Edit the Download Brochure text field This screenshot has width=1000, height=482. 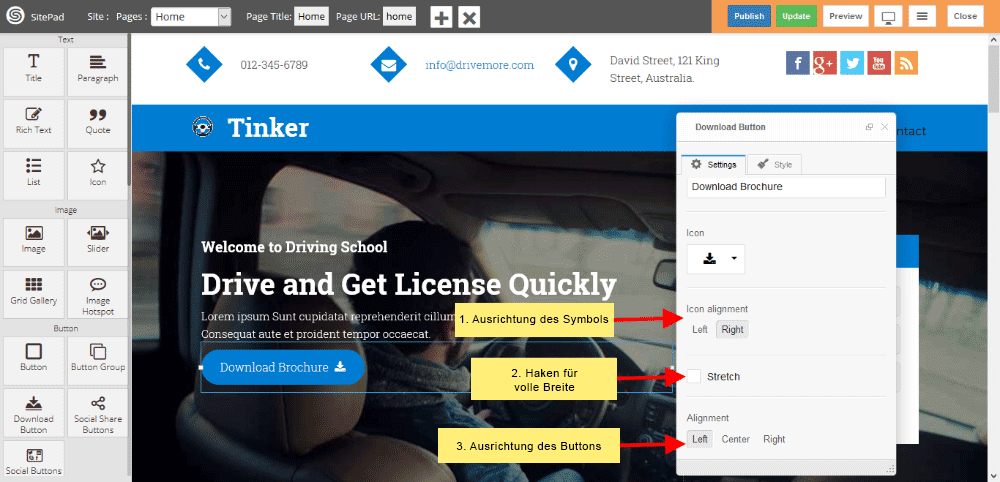point(786,187)
